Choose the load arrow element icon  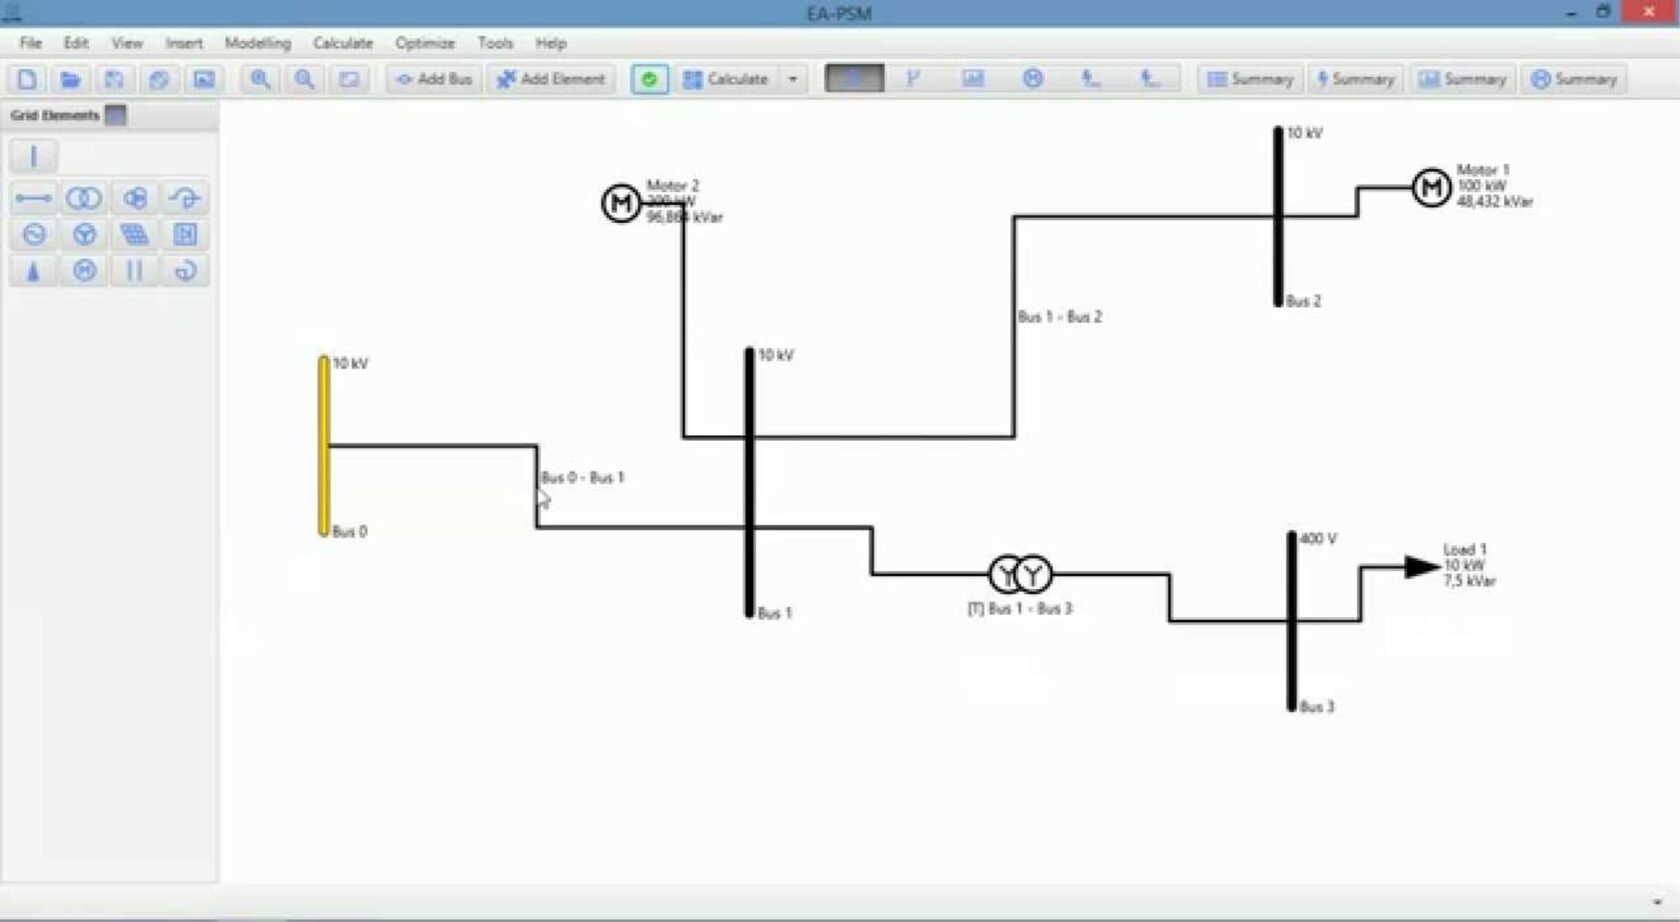[x=33, y=271]
